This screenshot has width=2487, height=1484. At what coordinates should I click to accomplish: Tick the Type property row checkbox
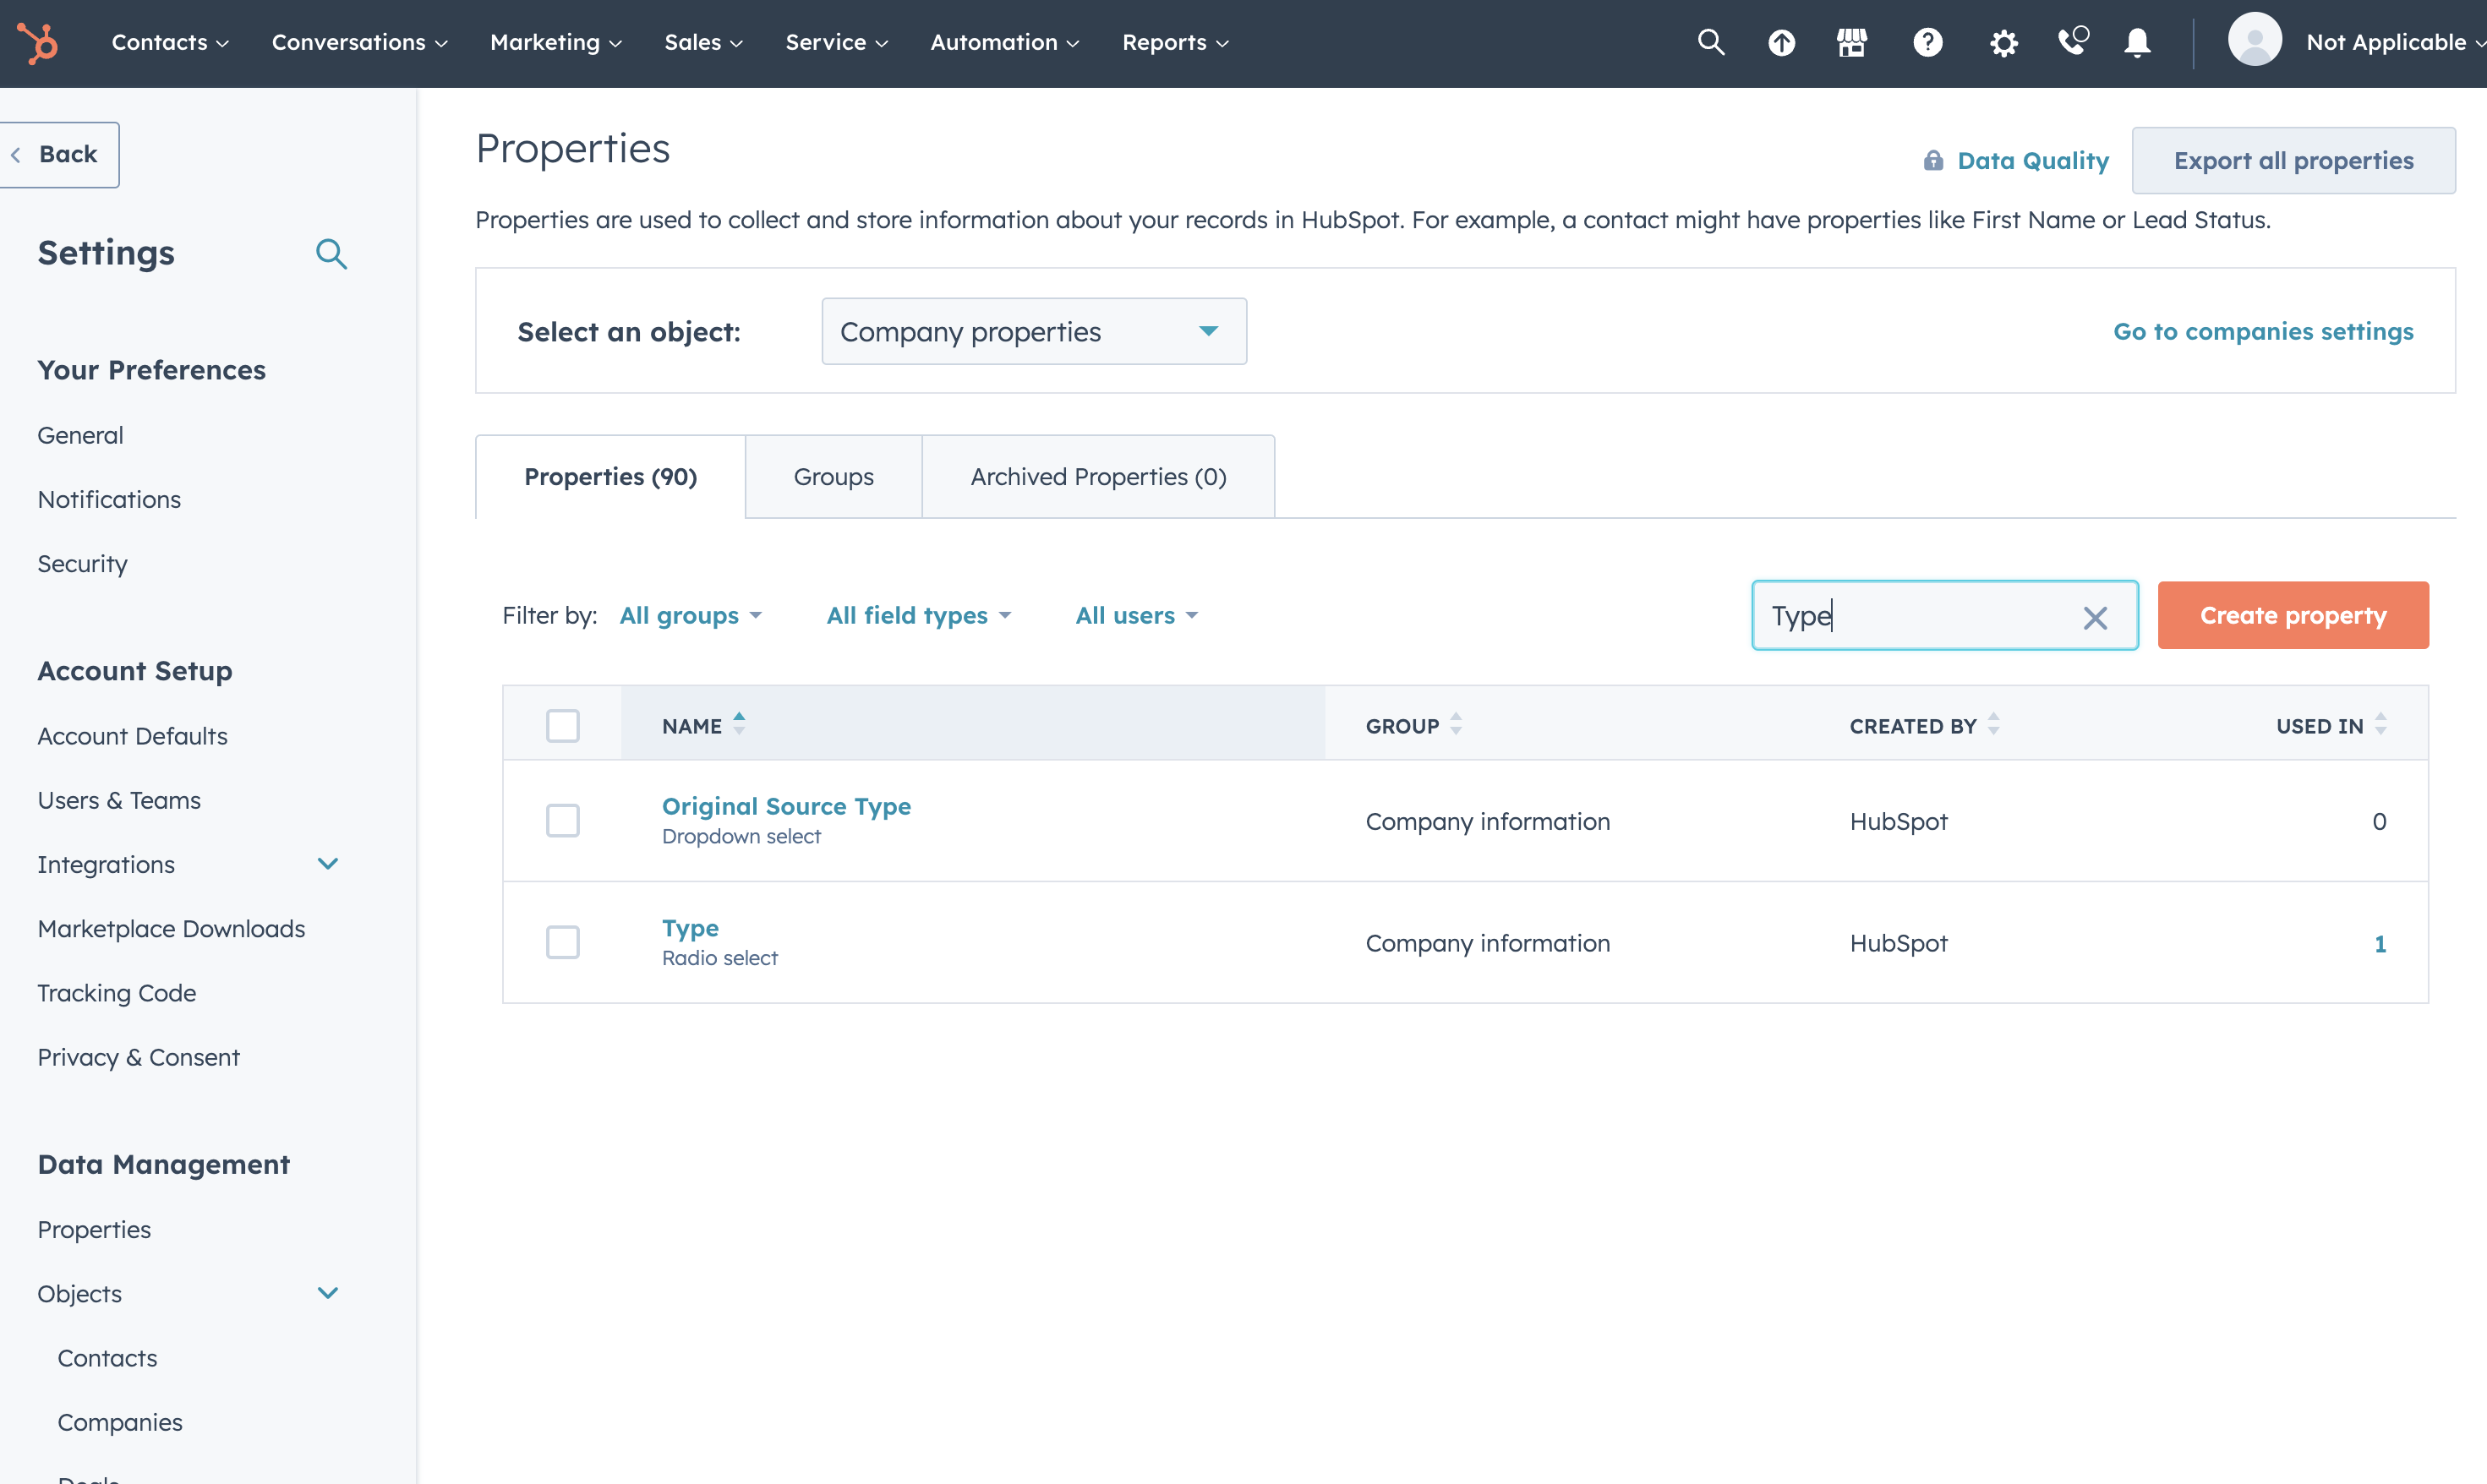[563, 942]
